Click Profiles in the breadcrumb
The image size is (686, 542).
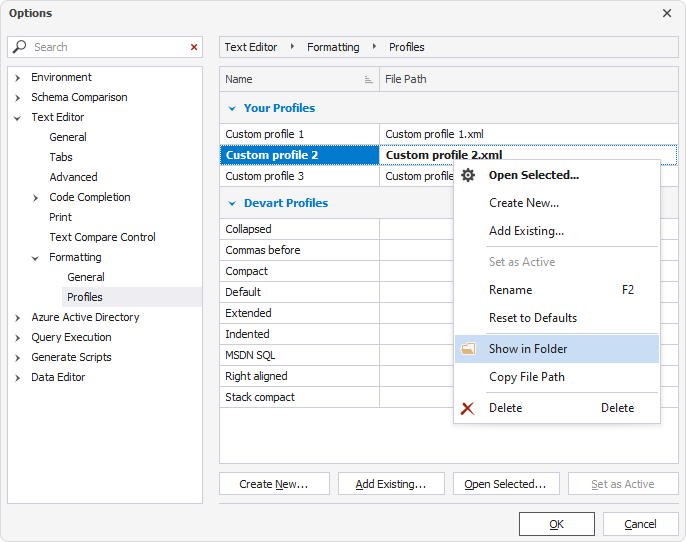406,47
